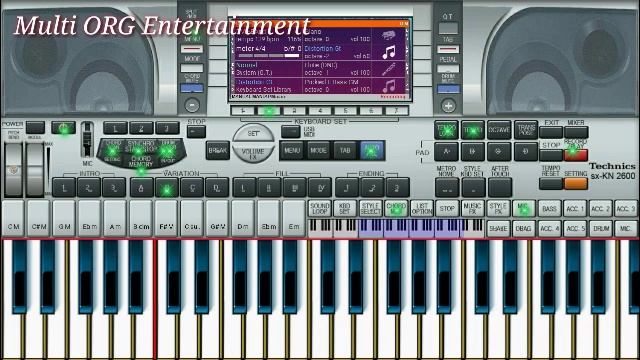Screen dimensions: 640x360
Task: Toggle the AFTER TOUCH button
Action: click(500, 188)
